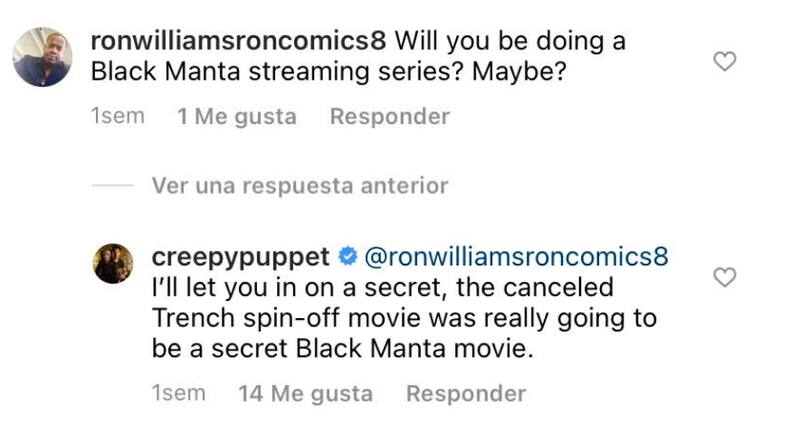
Task: Open creepypuppet's profile avatar
Action: (113, 263)
